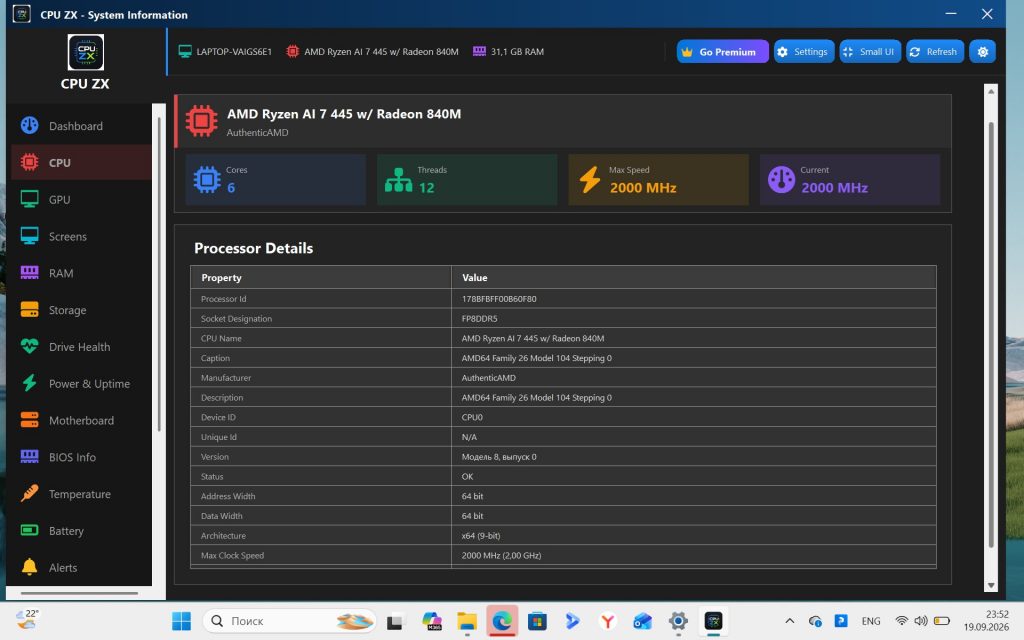Click the Value column header
The image size is (1024, 640).
475,278
